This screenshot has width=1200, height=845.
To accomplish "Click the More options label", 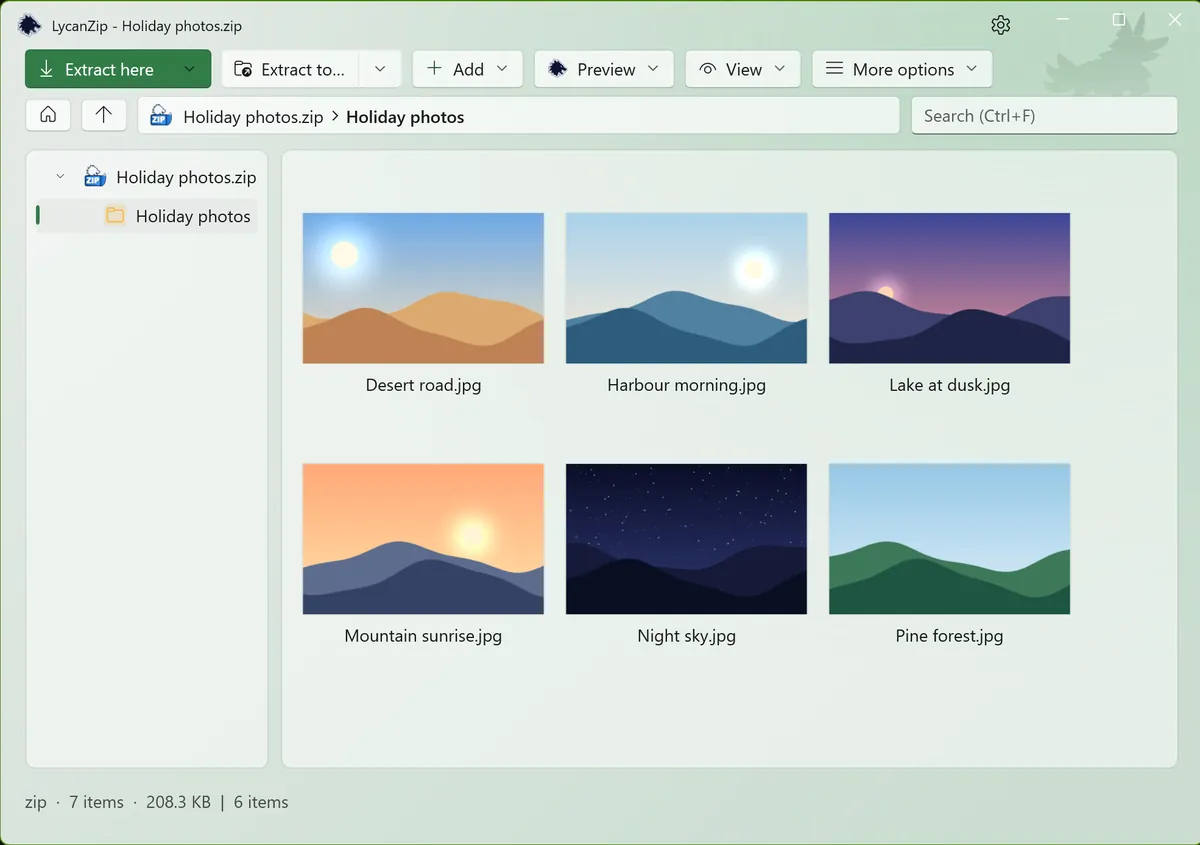I will coord(903,69).
